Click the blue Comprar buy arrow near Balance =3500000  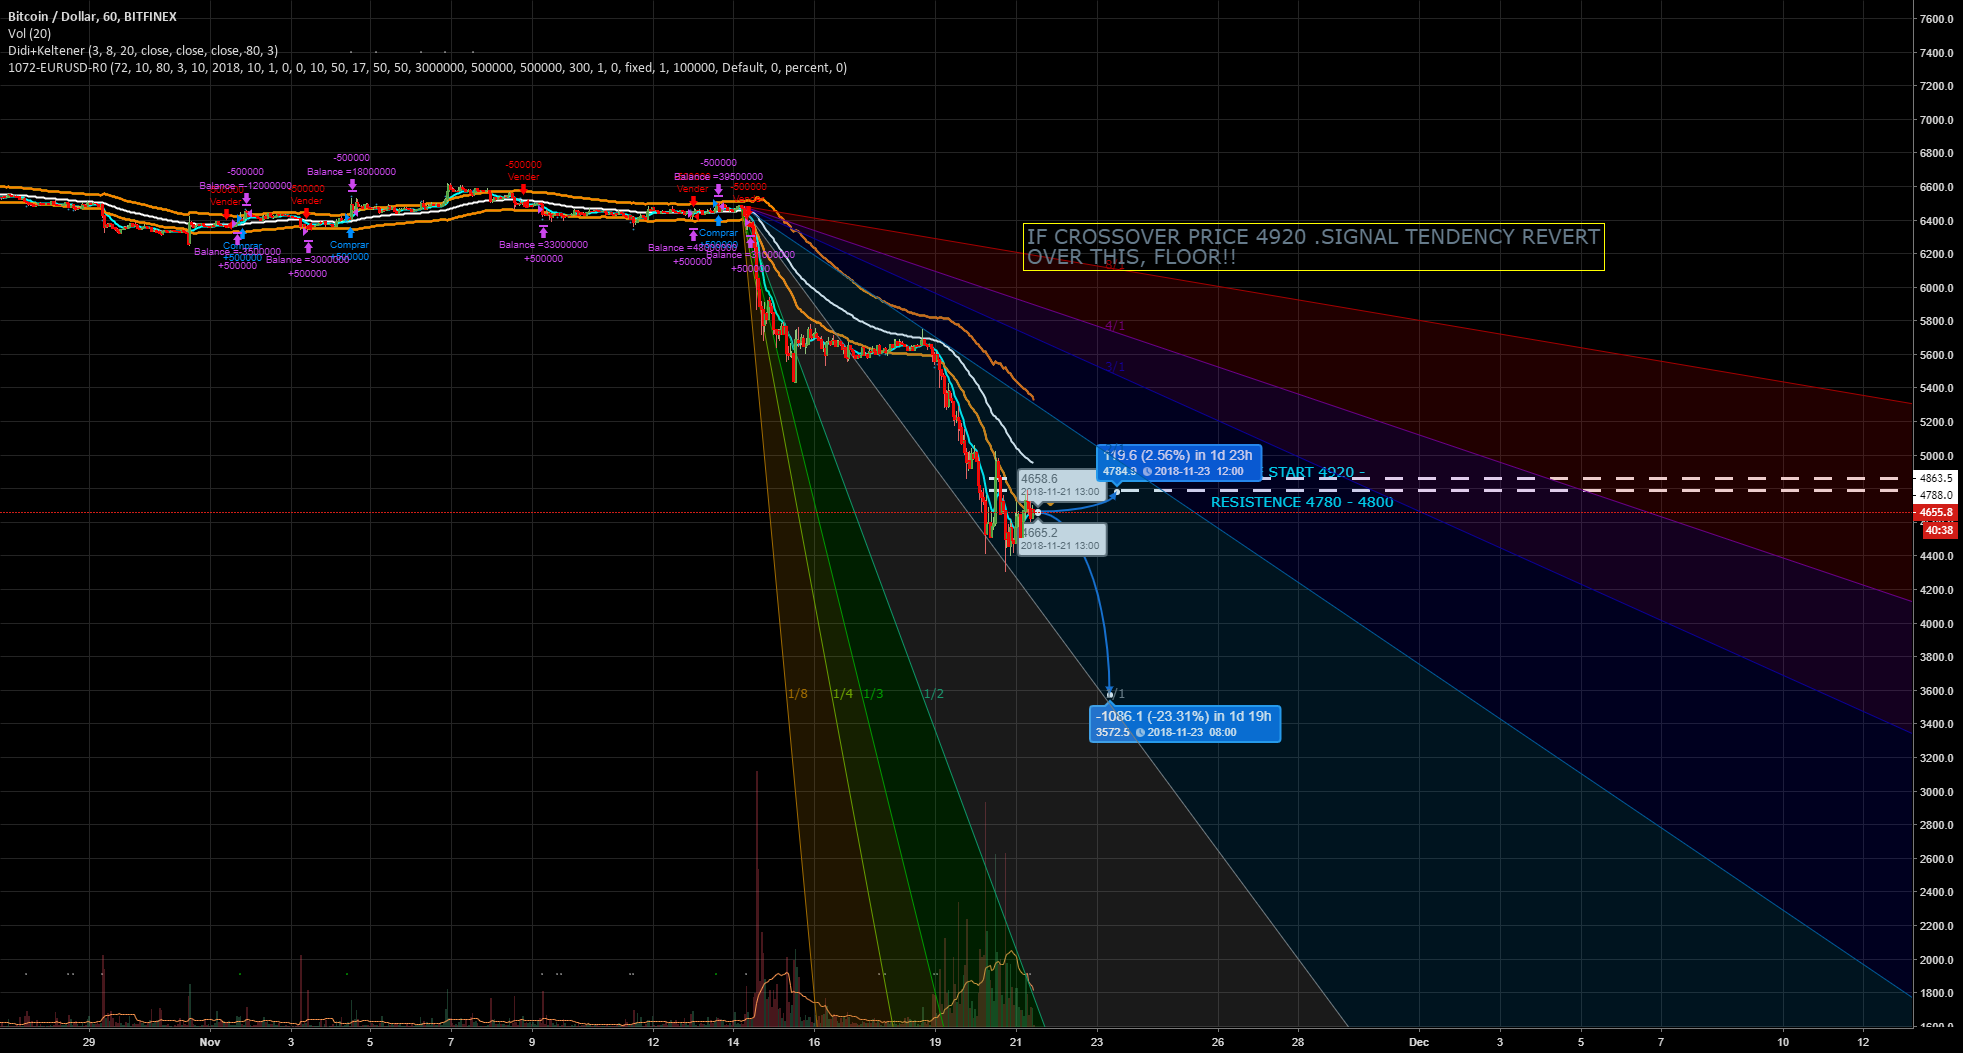point(242,234)
